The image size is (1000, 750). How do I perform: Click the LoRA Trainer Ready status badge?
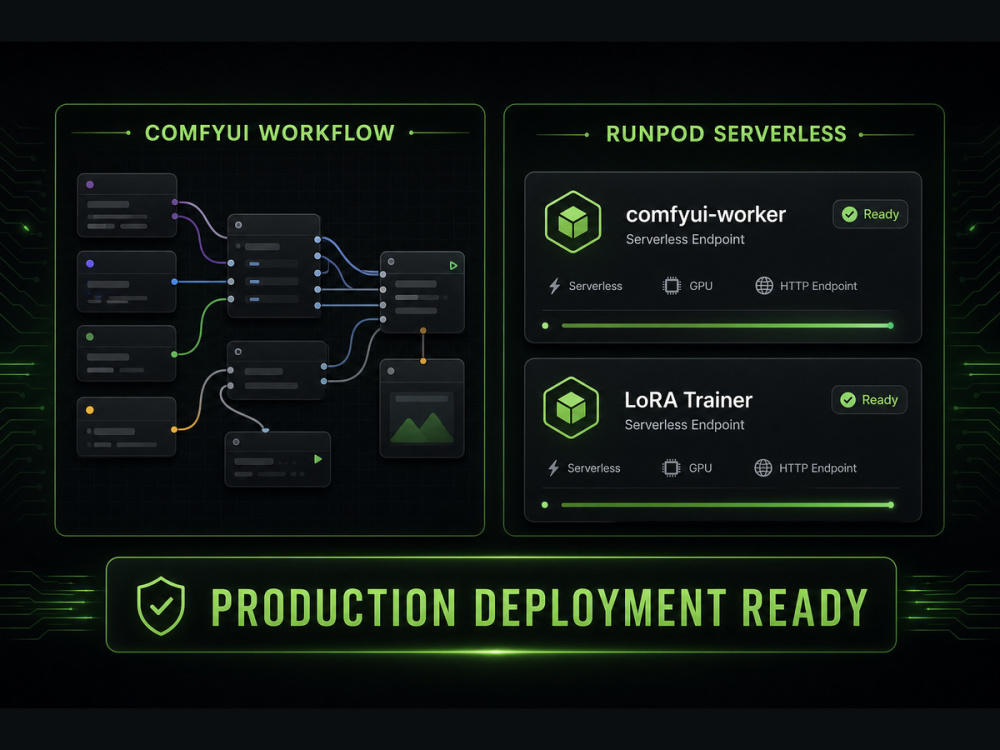(x=869, y=400)
